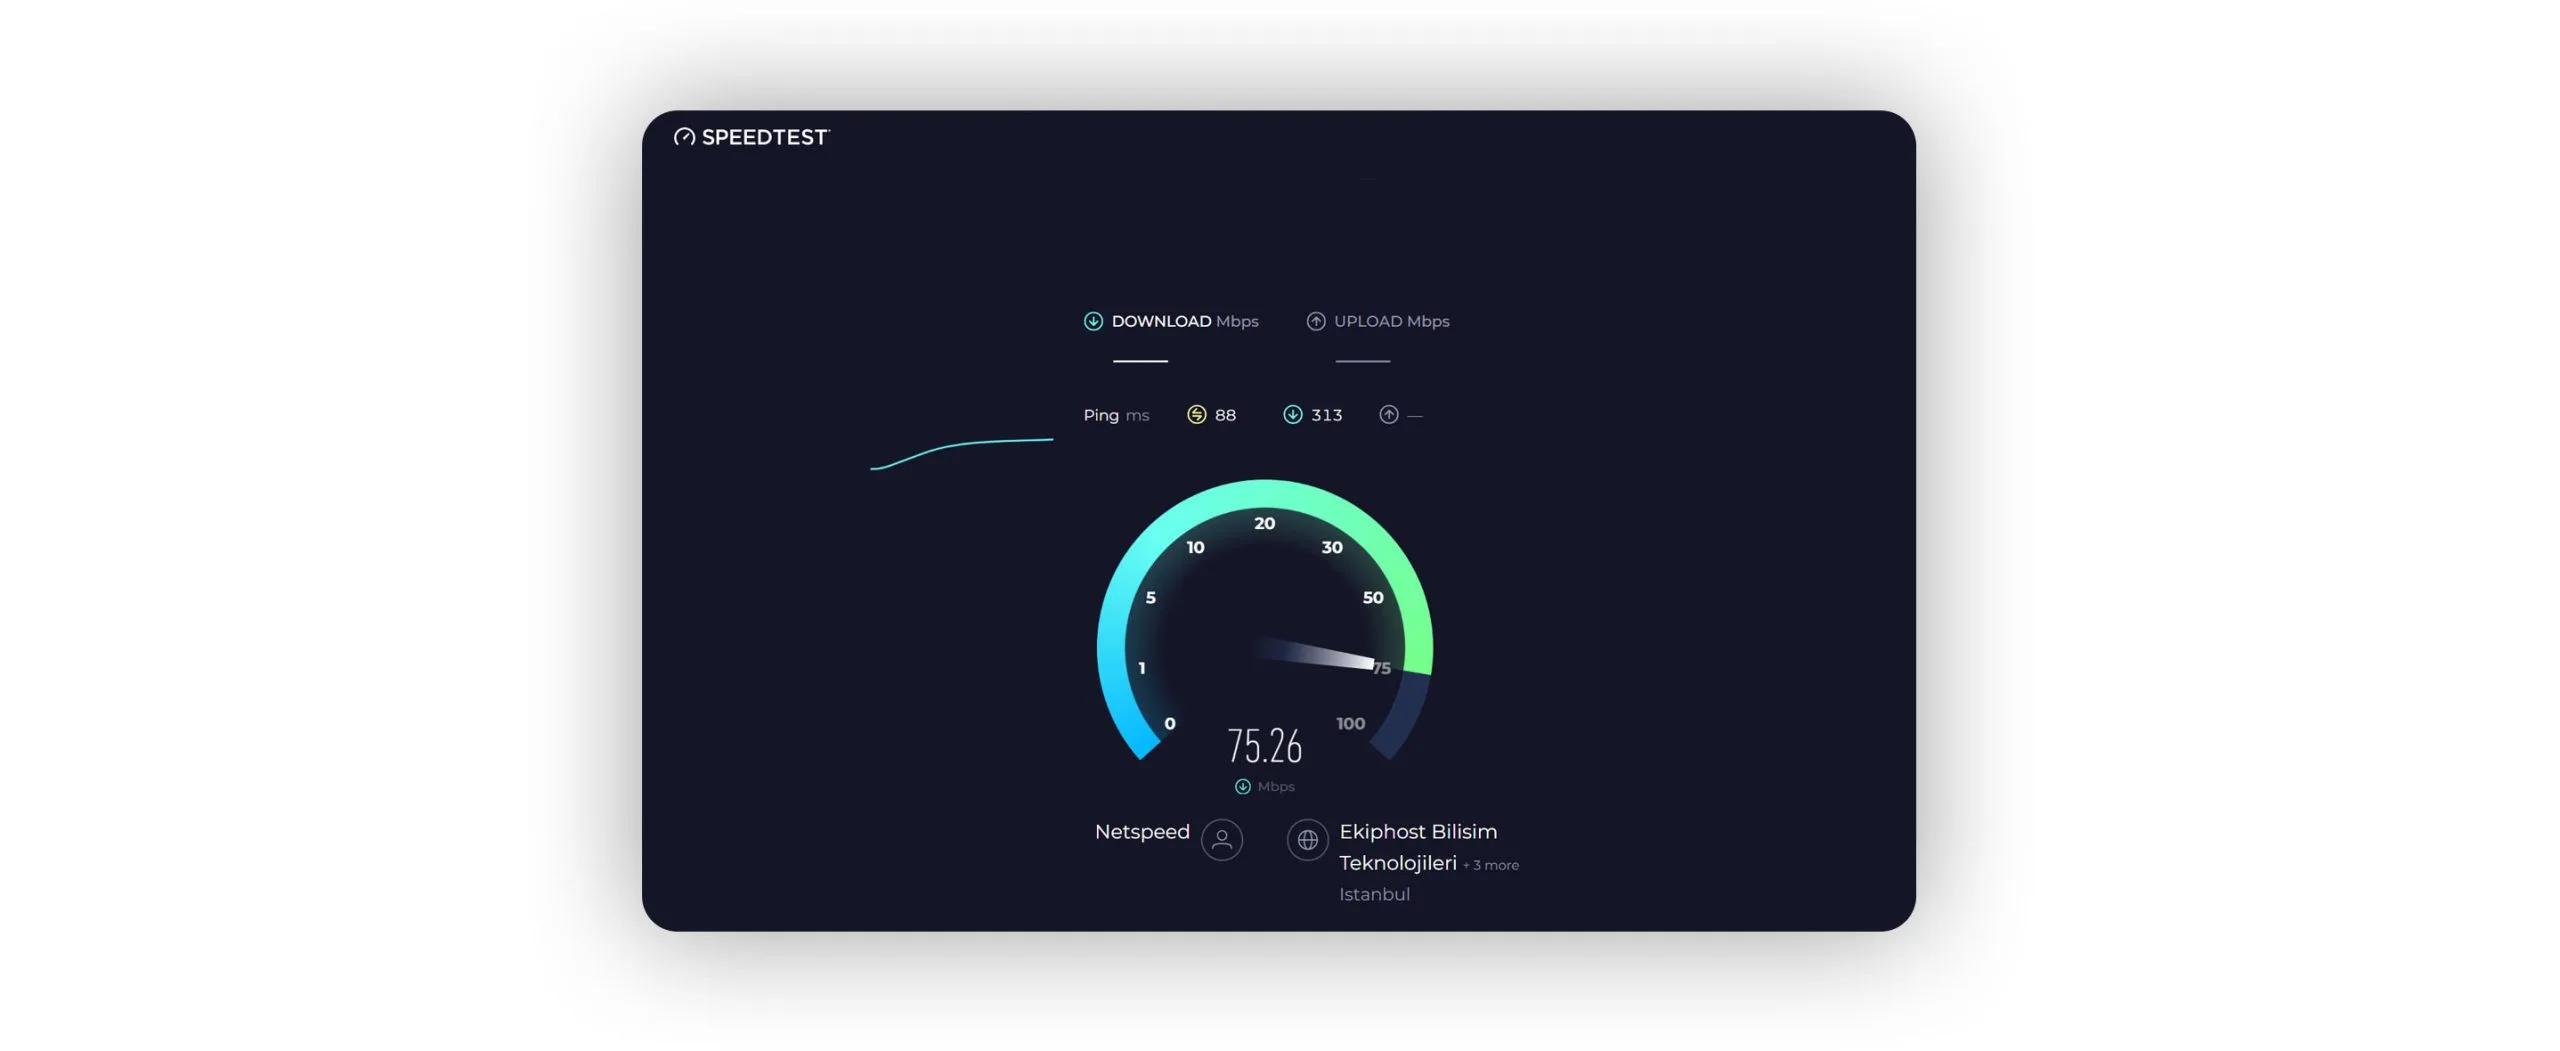
Task: Select the UPLOAD Mbps label
Action: tap(1391, 321)
